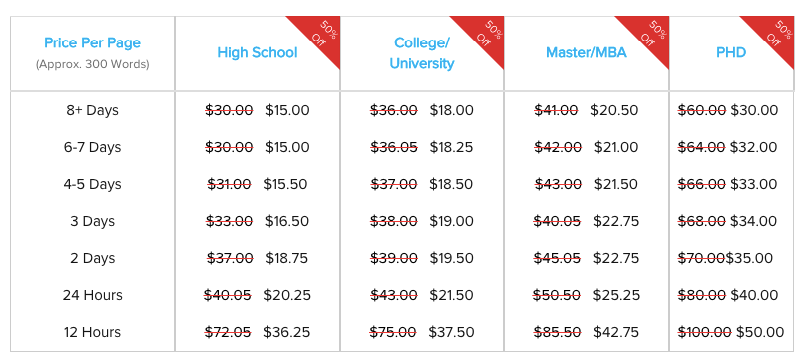Click the struck-through $60.00 PHD price

702,110
